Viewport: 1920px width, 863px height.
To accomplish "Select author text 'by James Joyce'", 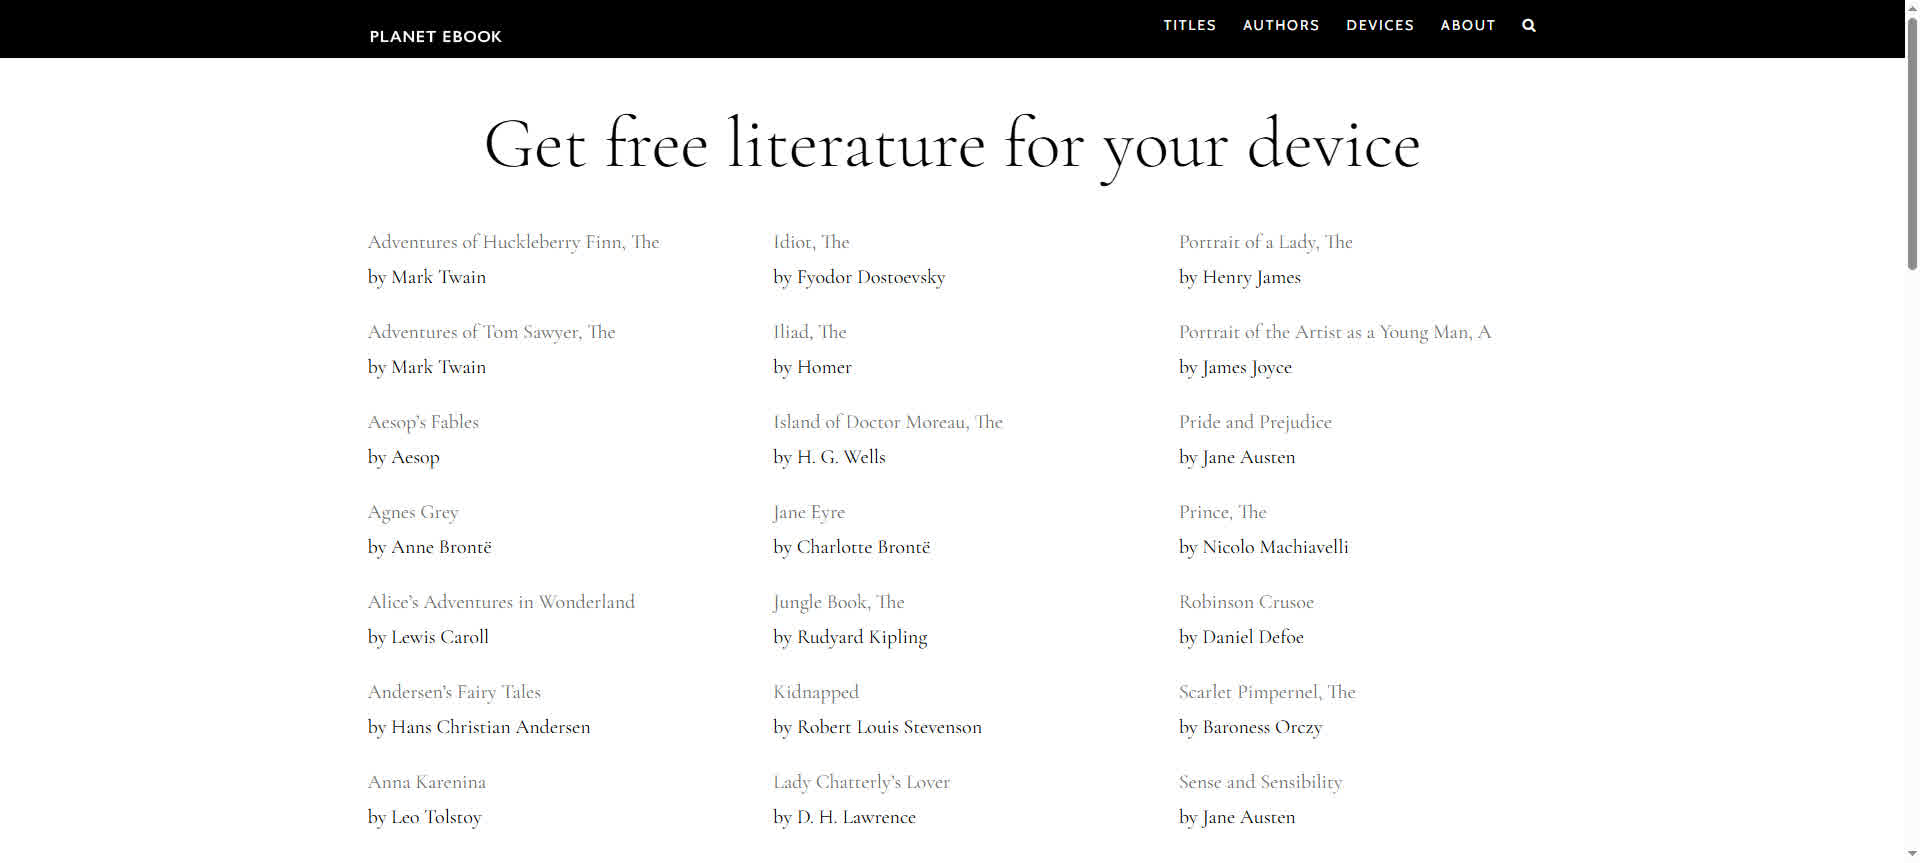I will (x=1236, y=367).
